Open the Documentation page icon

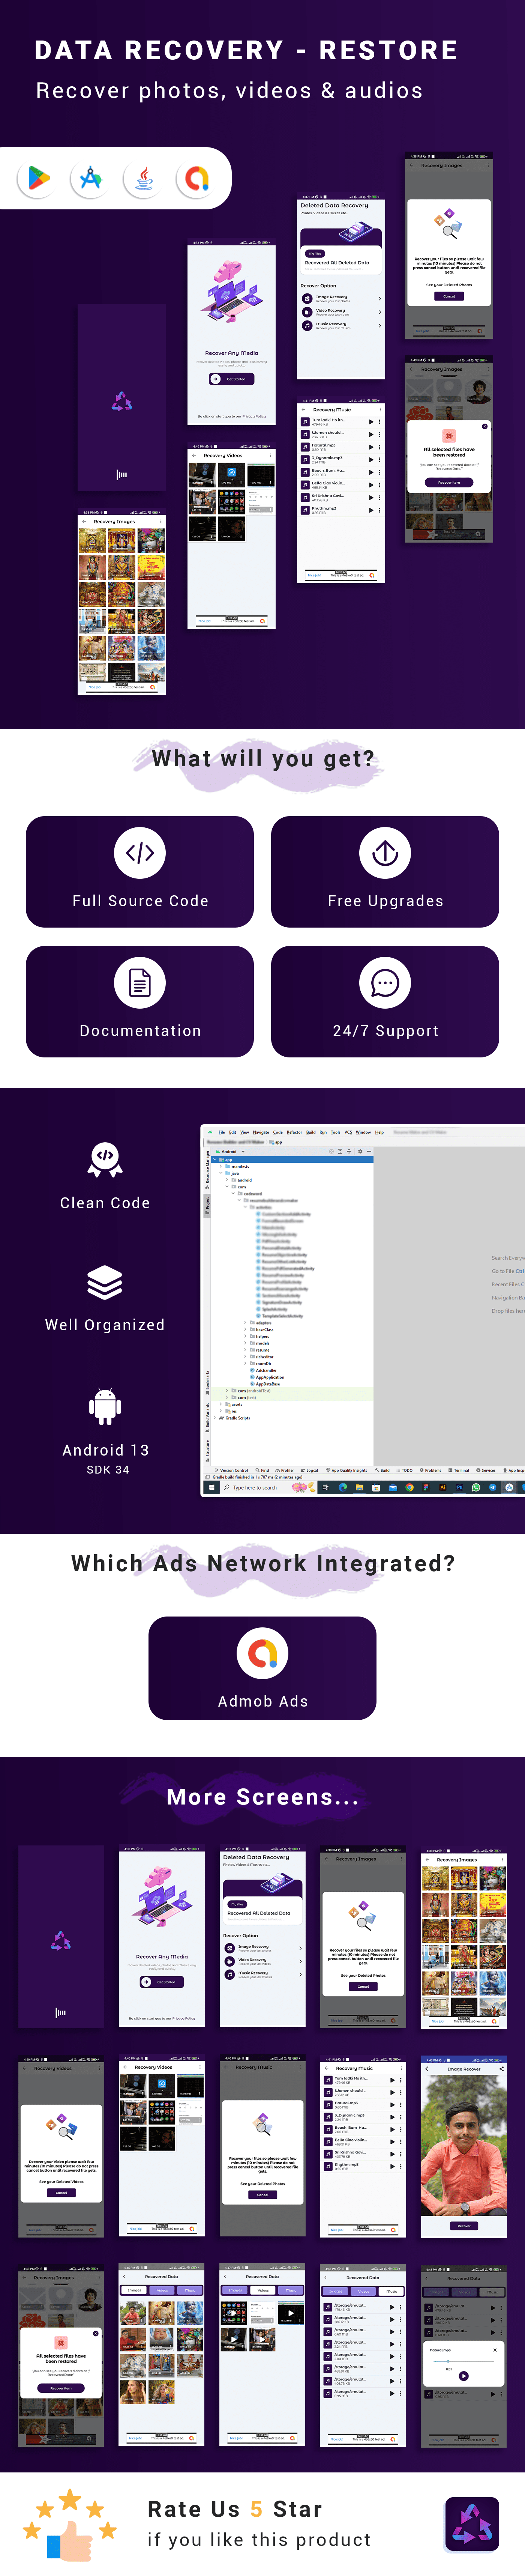tap(140, 983)
